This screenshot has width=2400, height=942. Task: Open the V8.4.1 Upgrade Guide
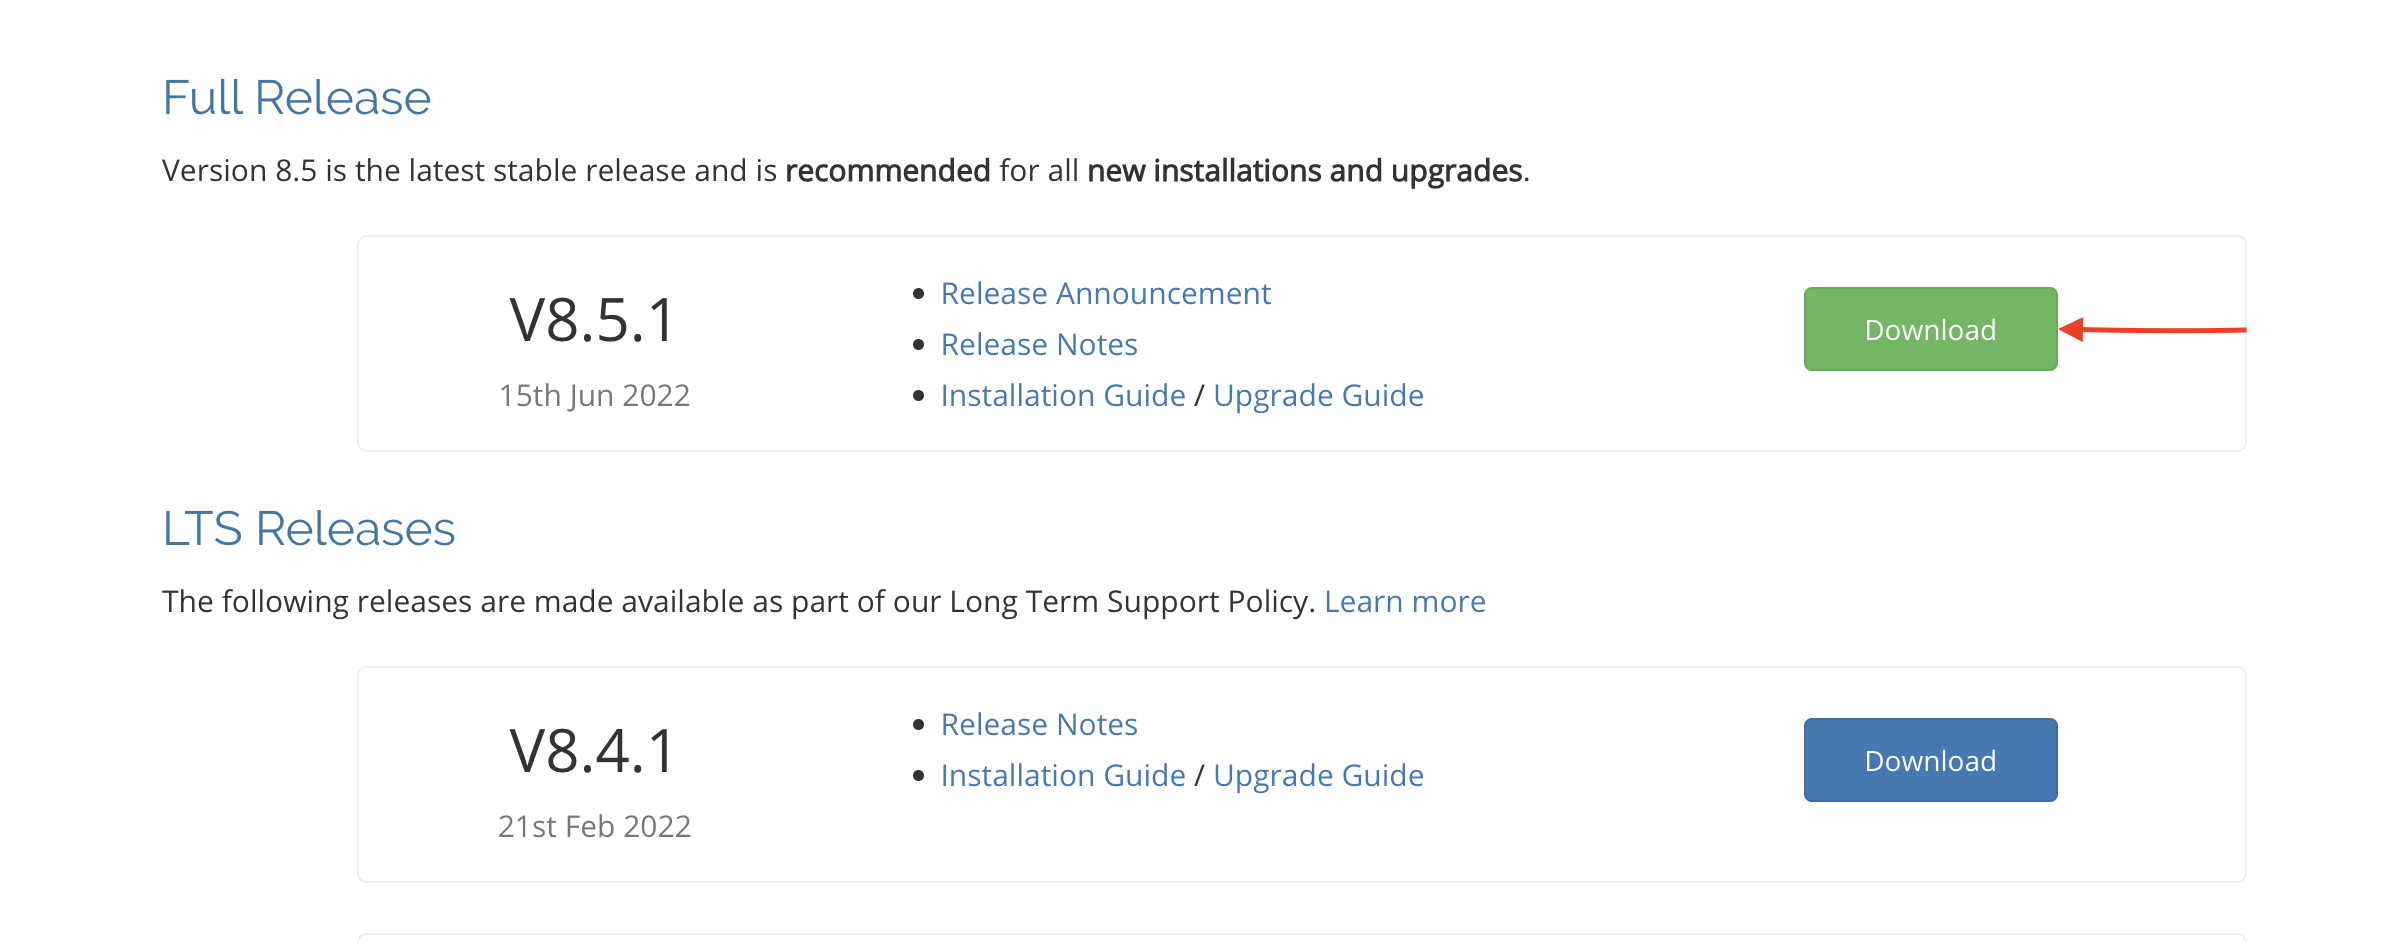click(1318, 776)
